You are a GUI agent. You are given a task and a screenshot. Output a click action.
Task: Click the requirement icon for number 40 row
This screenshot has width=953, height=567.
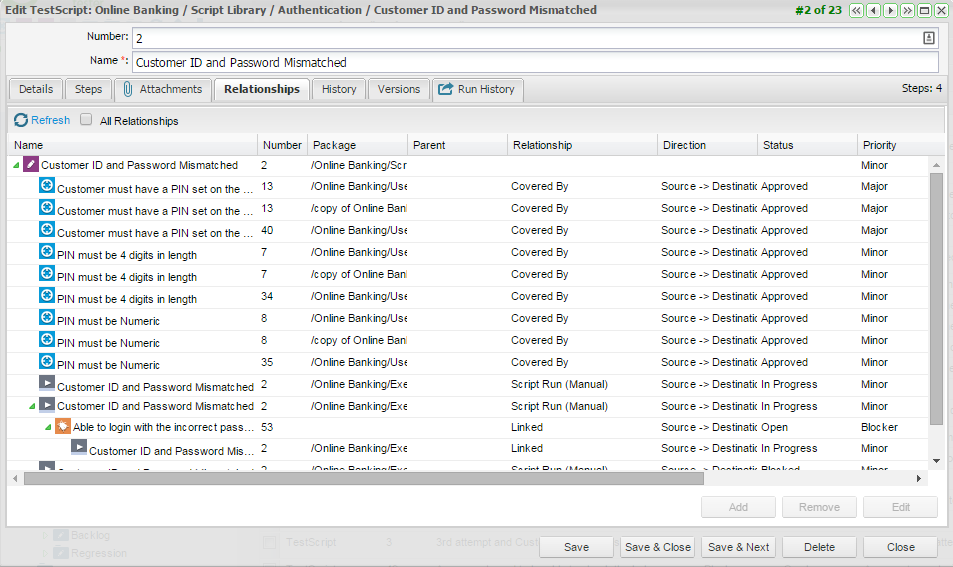(47, 230)
